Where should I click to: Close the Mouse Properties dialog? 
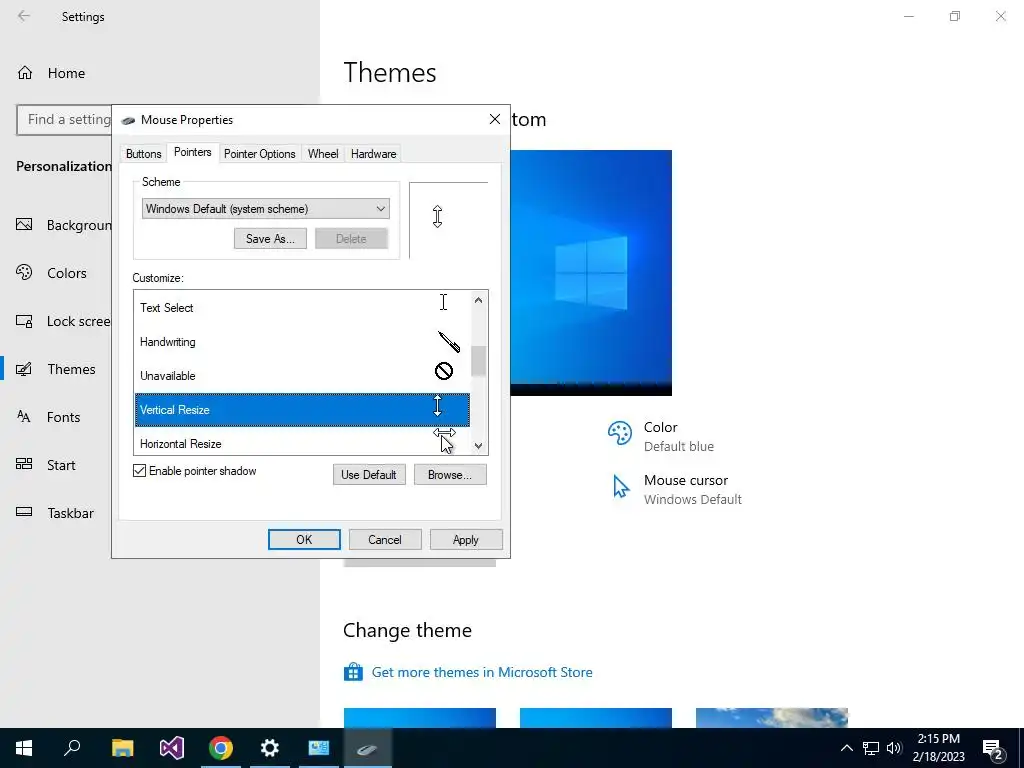point(495,119)
